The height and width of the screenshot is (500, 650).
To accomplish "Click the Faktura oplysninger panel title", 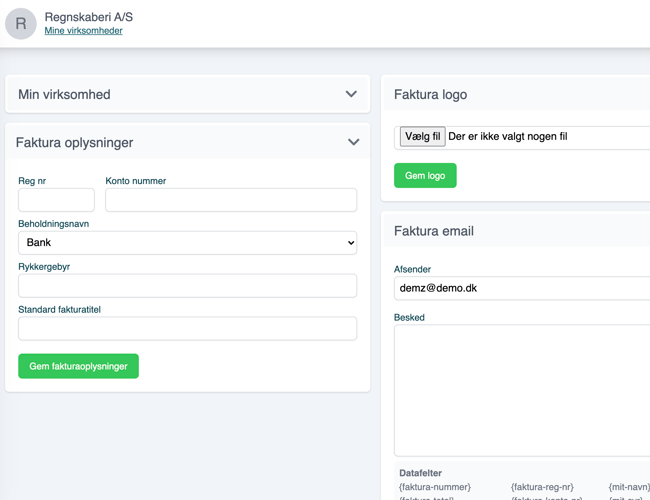I will [75, 143].
